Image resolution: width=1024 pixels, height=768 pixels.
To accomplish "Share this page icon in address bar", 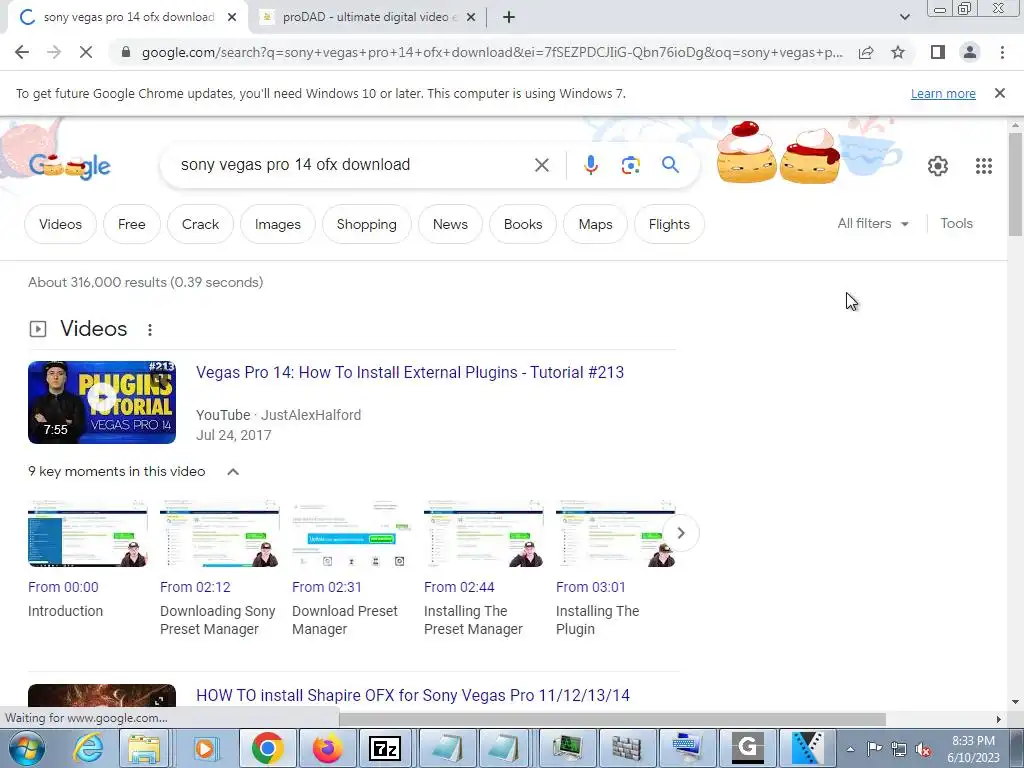I will [x=866, y=52].
